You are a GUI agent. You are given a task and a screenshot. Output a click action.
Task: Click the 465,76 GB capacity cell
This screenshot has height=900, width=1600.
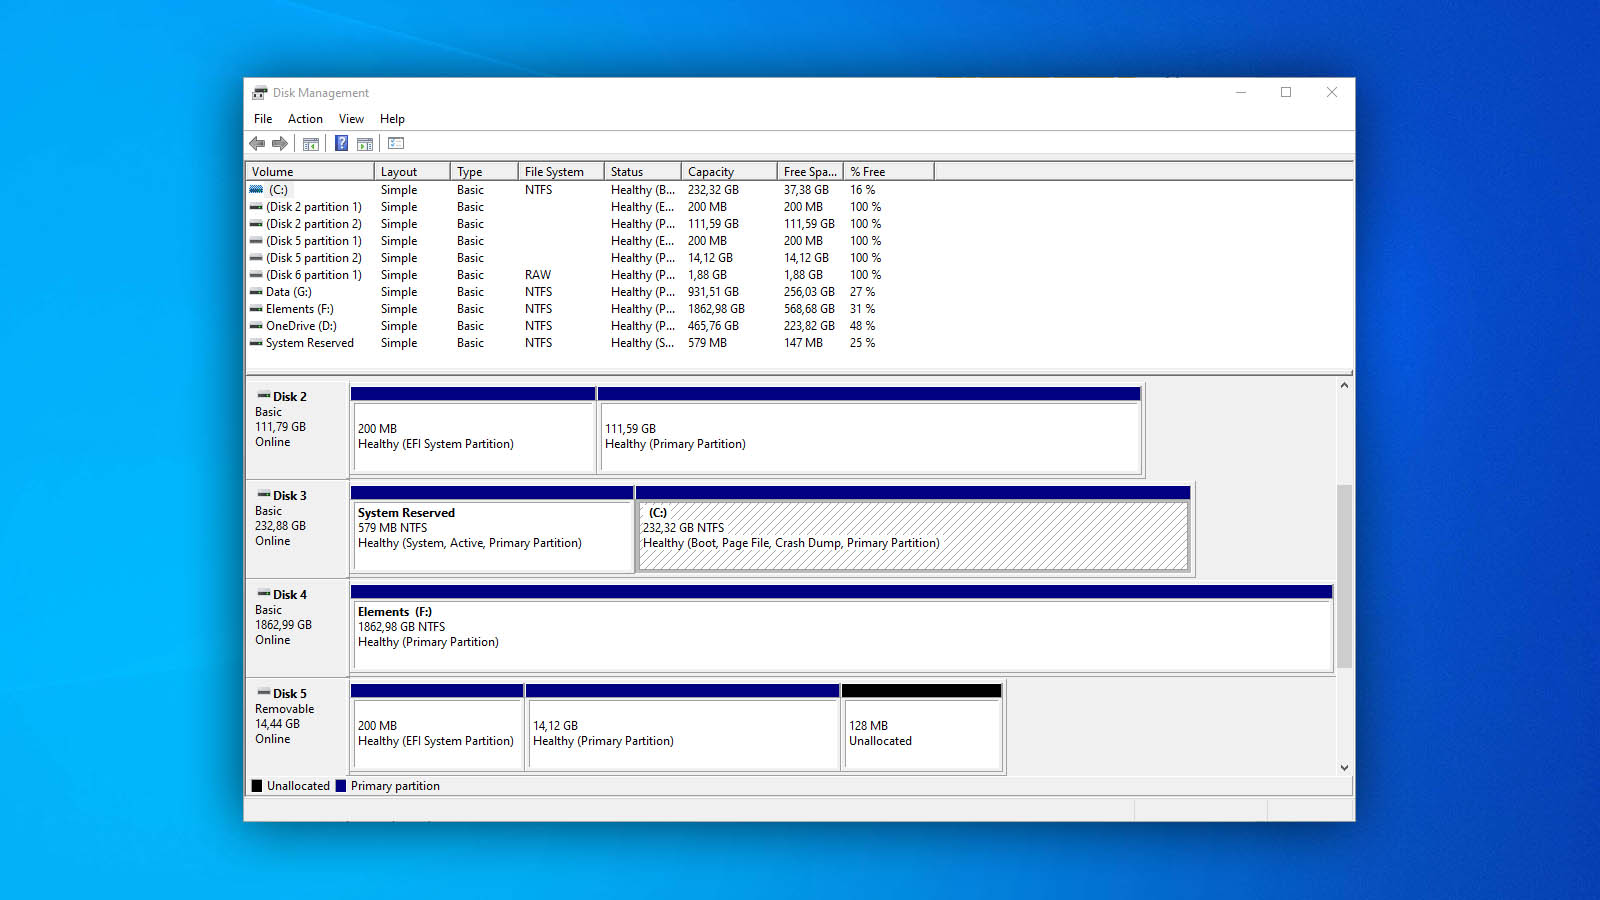[x=713, y=326]
